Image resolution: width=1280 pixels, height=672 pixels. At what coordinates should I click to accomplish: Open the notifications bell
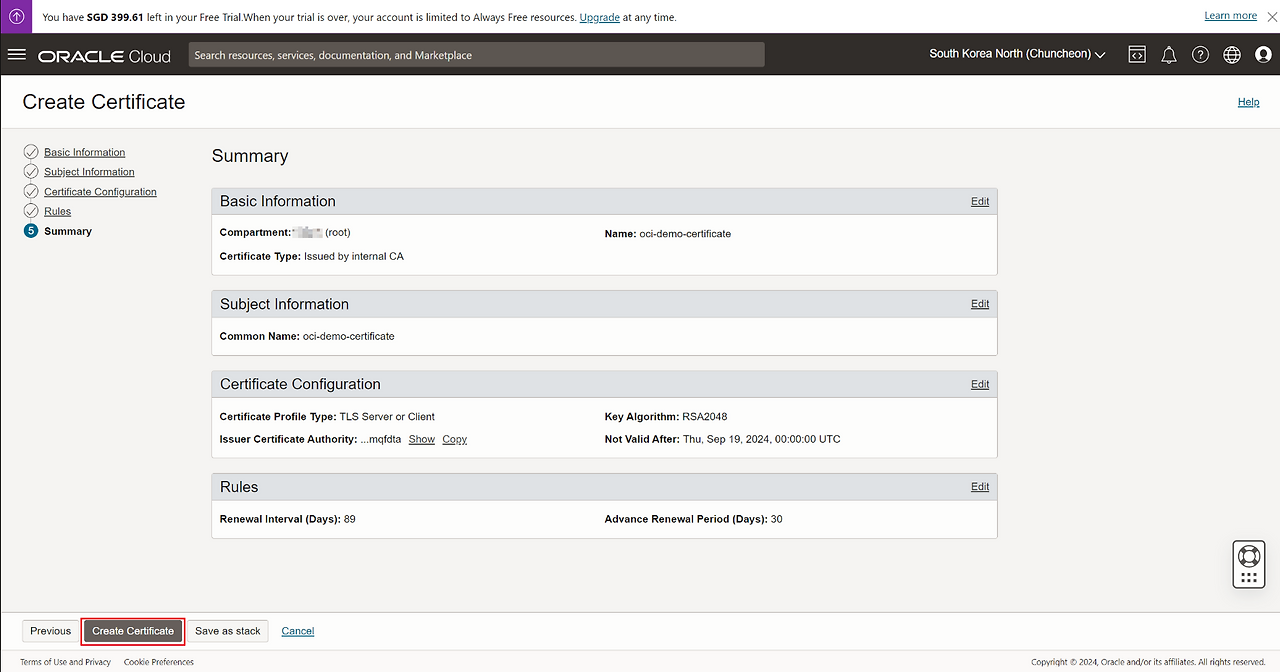click(1168, 55)
